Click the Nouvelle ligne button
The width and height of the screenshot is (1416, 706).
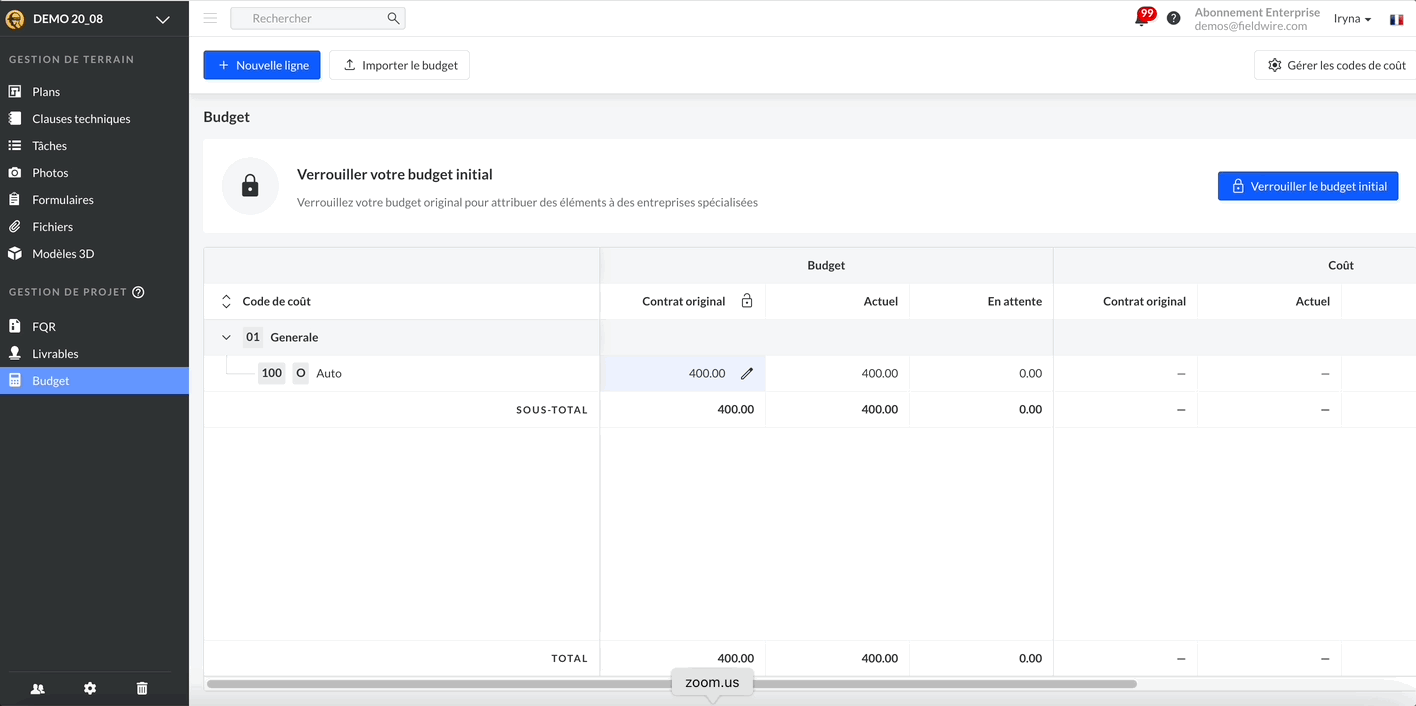pyautogui.click(x=262, y=65)
